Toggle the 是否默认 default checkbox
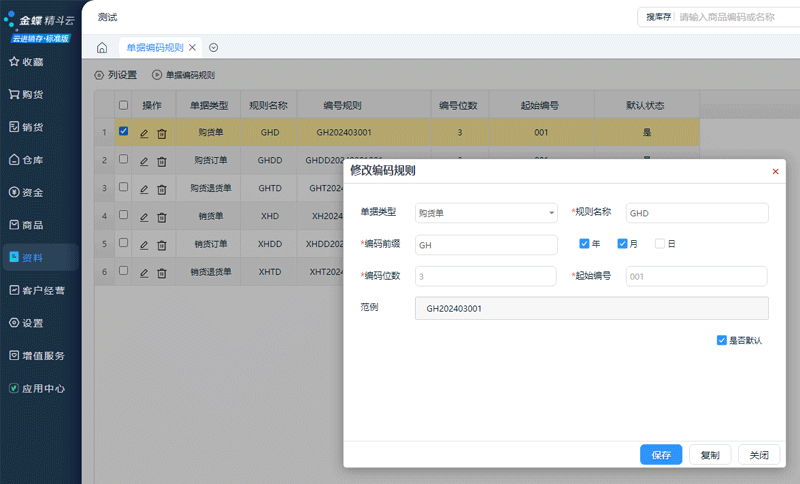800x484 pixels. pos(721,340)
